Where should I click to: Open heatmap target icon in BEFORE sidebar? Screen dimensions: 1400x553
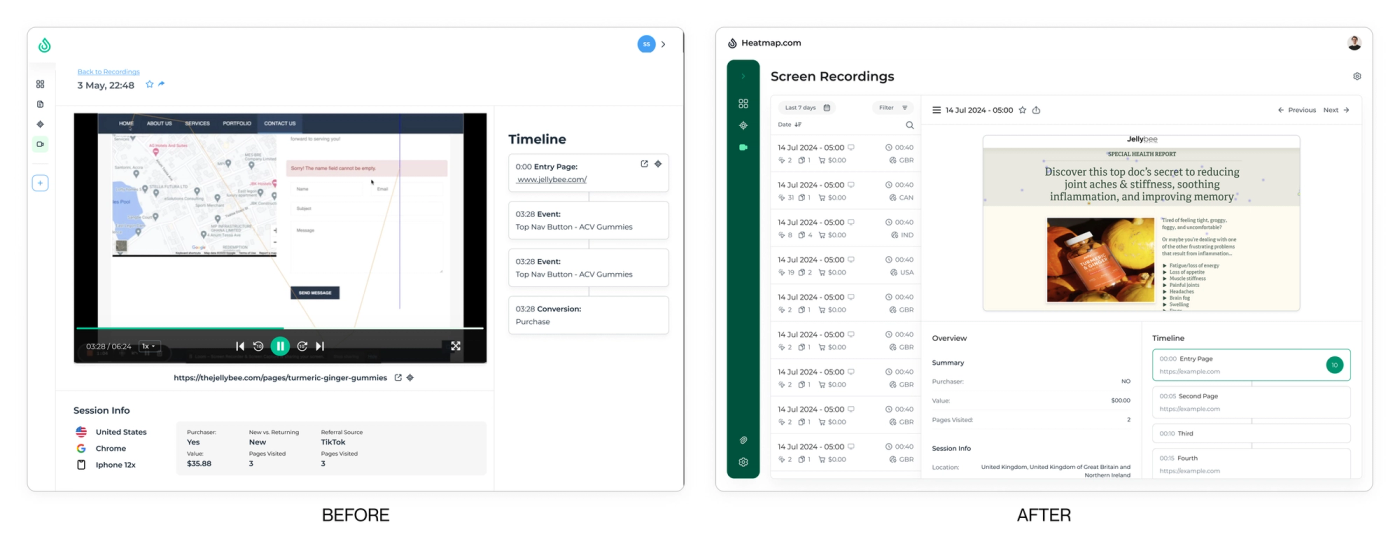pos(40,124)
